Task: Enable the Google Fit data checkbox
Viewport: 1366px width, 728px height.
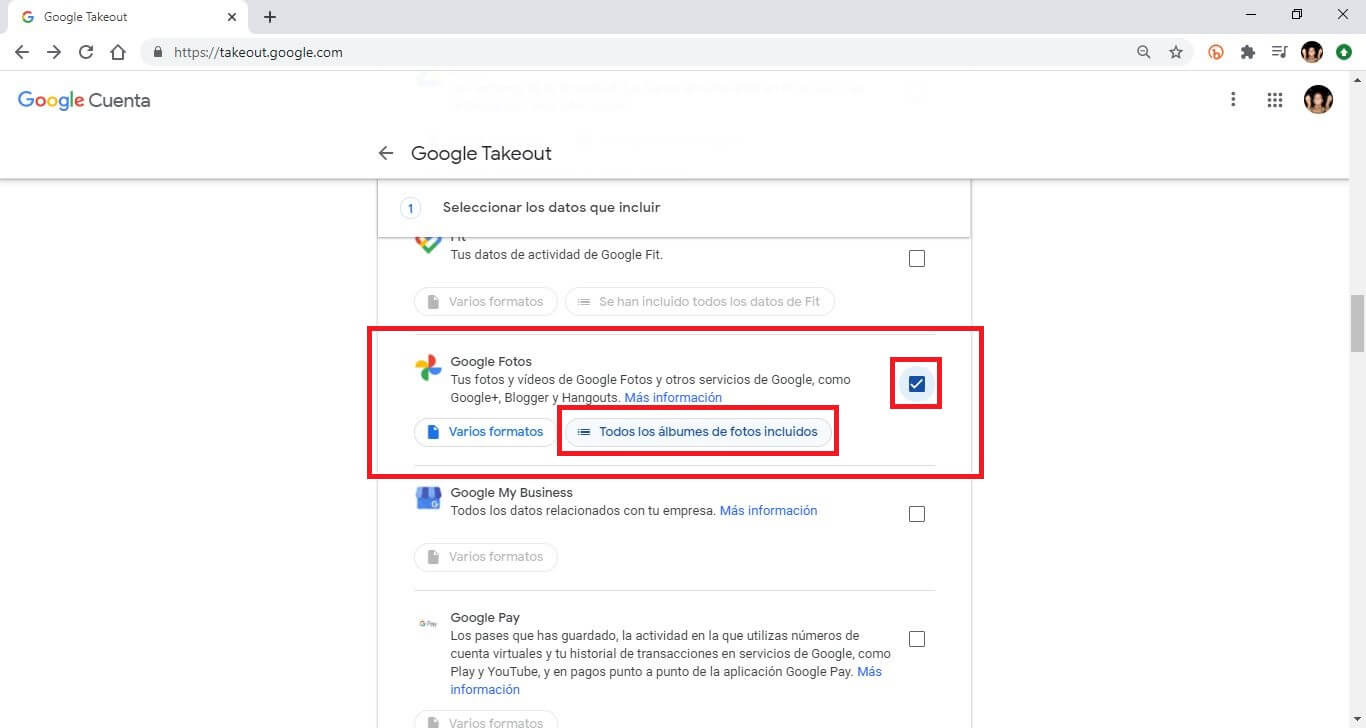Action: (x=917, y=259)
